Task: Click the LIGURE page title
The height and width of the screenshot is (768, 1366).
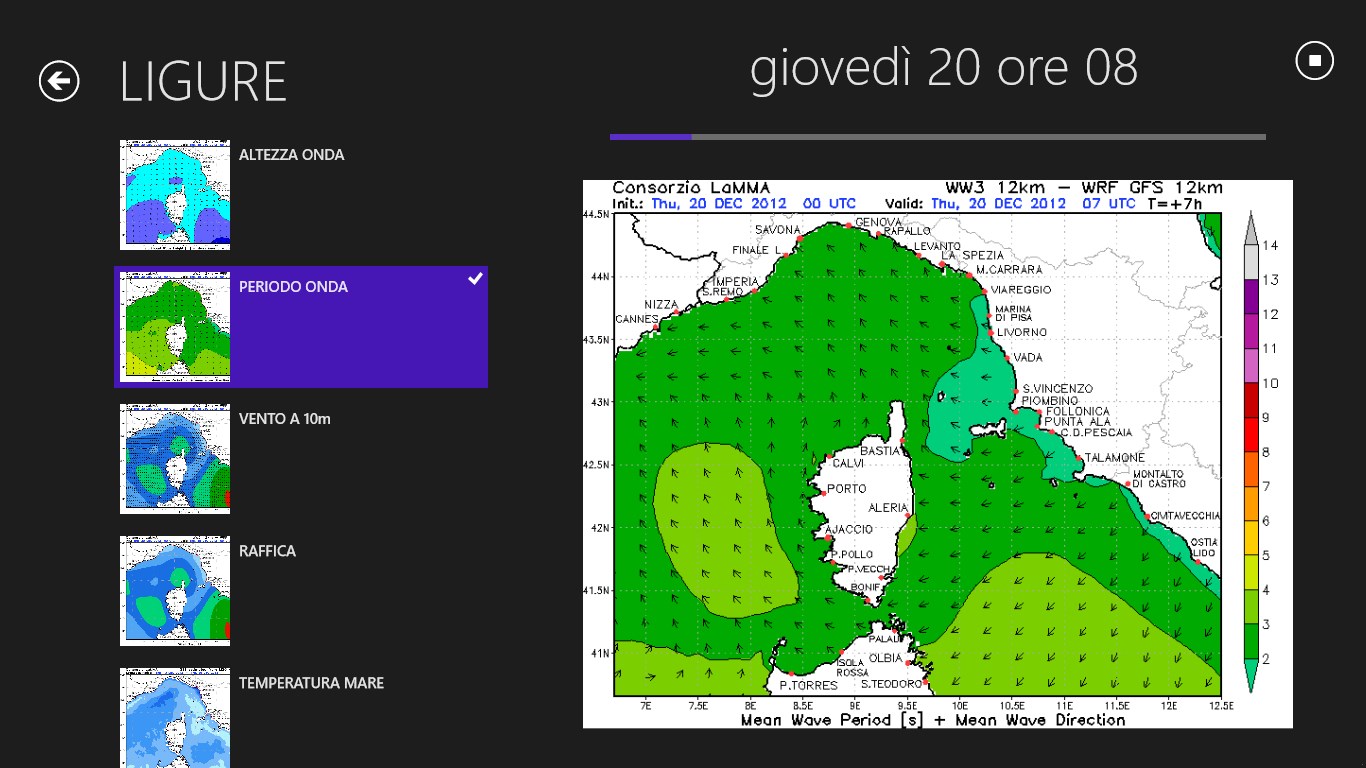Action: pos(203,82)
